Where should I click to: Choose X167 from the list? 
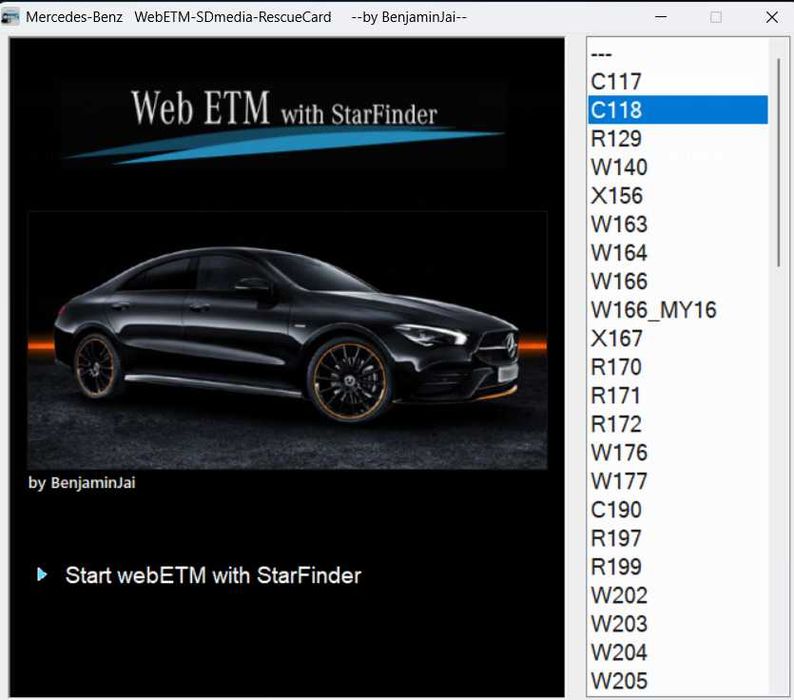click(x=678, y=338)
